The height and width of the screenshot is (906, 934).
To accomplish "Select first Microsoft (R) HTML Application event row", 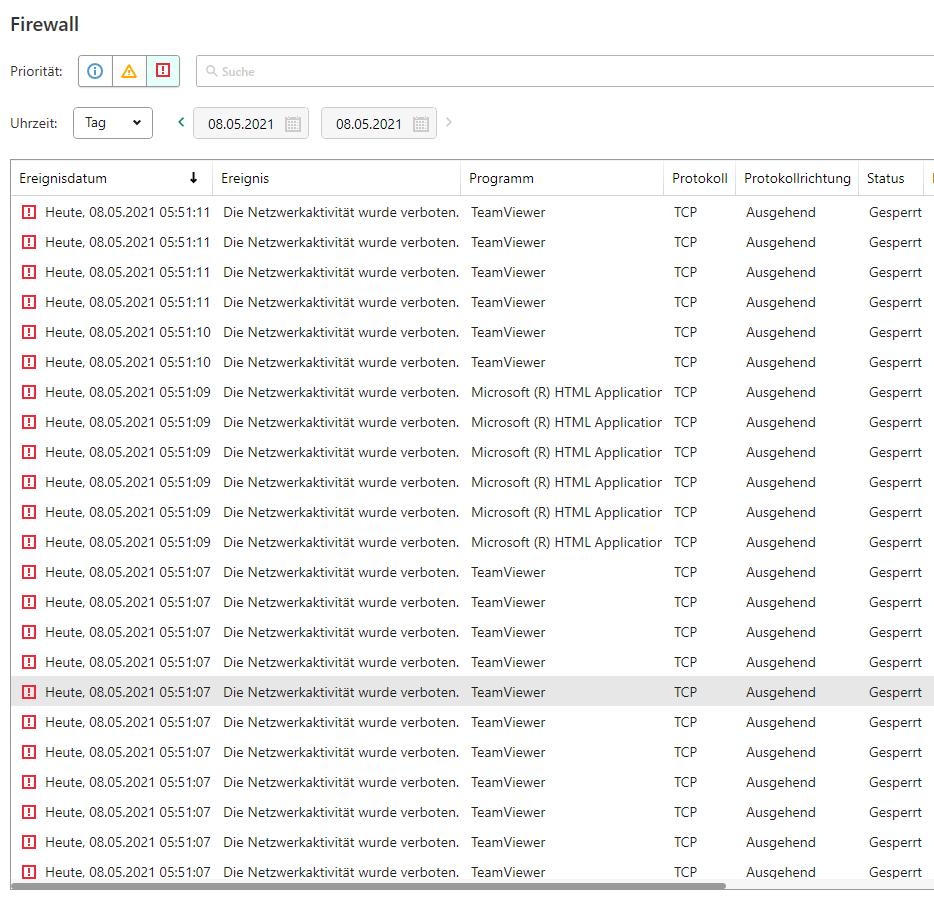I will (x=565, y=392).
